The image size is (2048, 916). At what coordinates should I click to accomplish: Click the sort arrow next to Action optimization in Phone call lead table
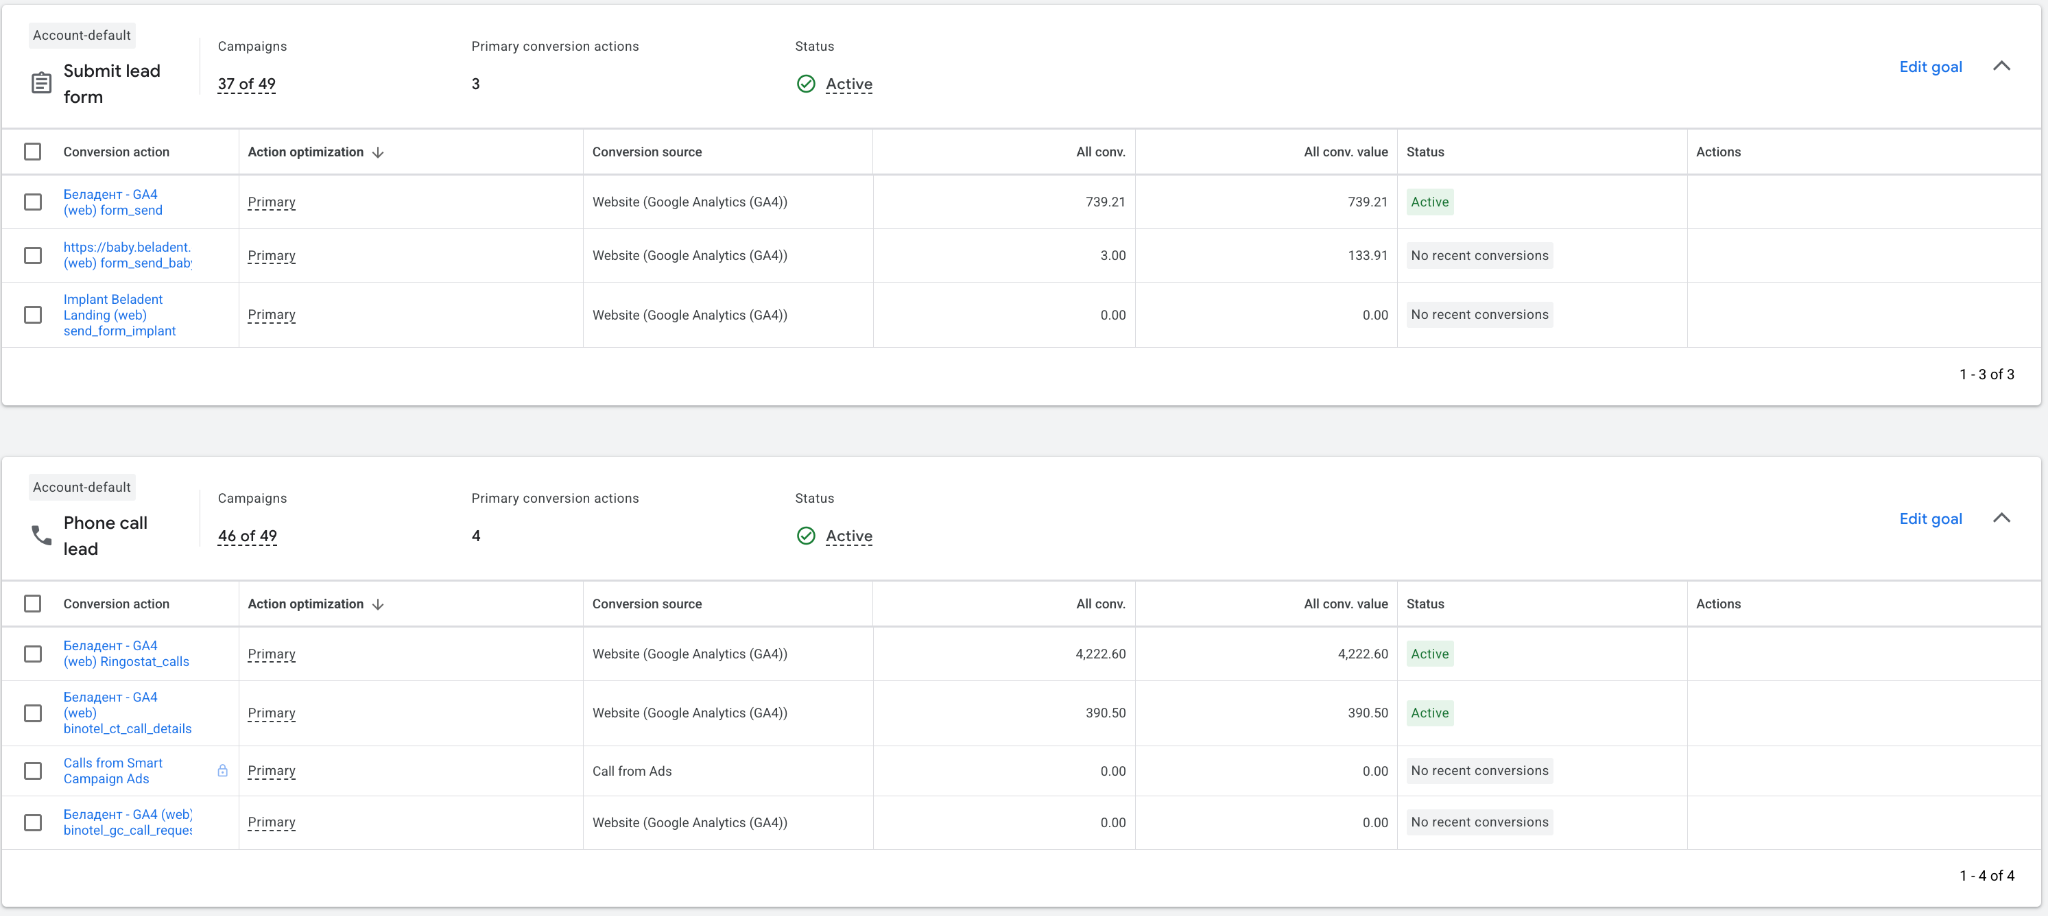coord(378,604)
